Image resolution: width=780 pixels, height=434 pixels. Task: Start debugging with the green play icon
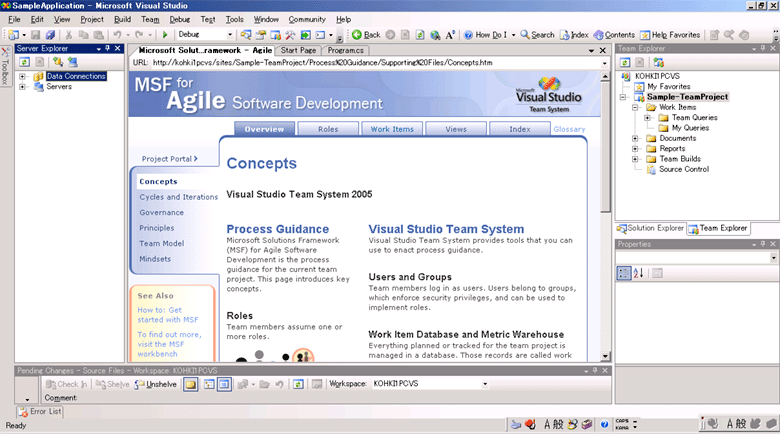click(x=165, y=35)
